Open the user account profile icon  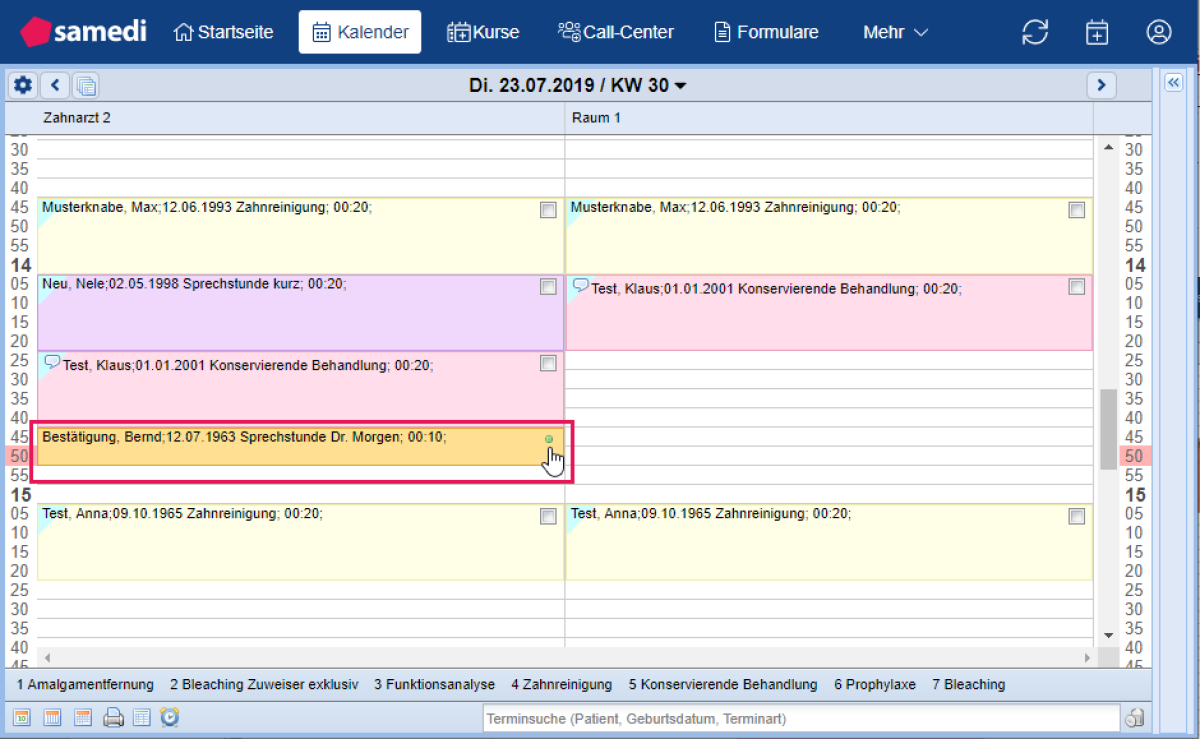pyautogui.click(x=1158, y=32)
